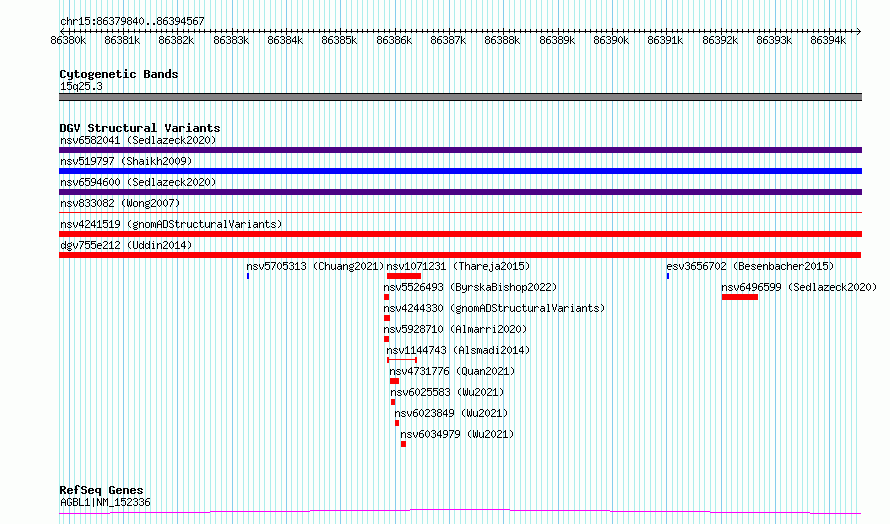This screenshot has height=524, width=890.
Task: Open the nsv5705313 (Chuang2021) variant label
Action: (x=316, y=266)
